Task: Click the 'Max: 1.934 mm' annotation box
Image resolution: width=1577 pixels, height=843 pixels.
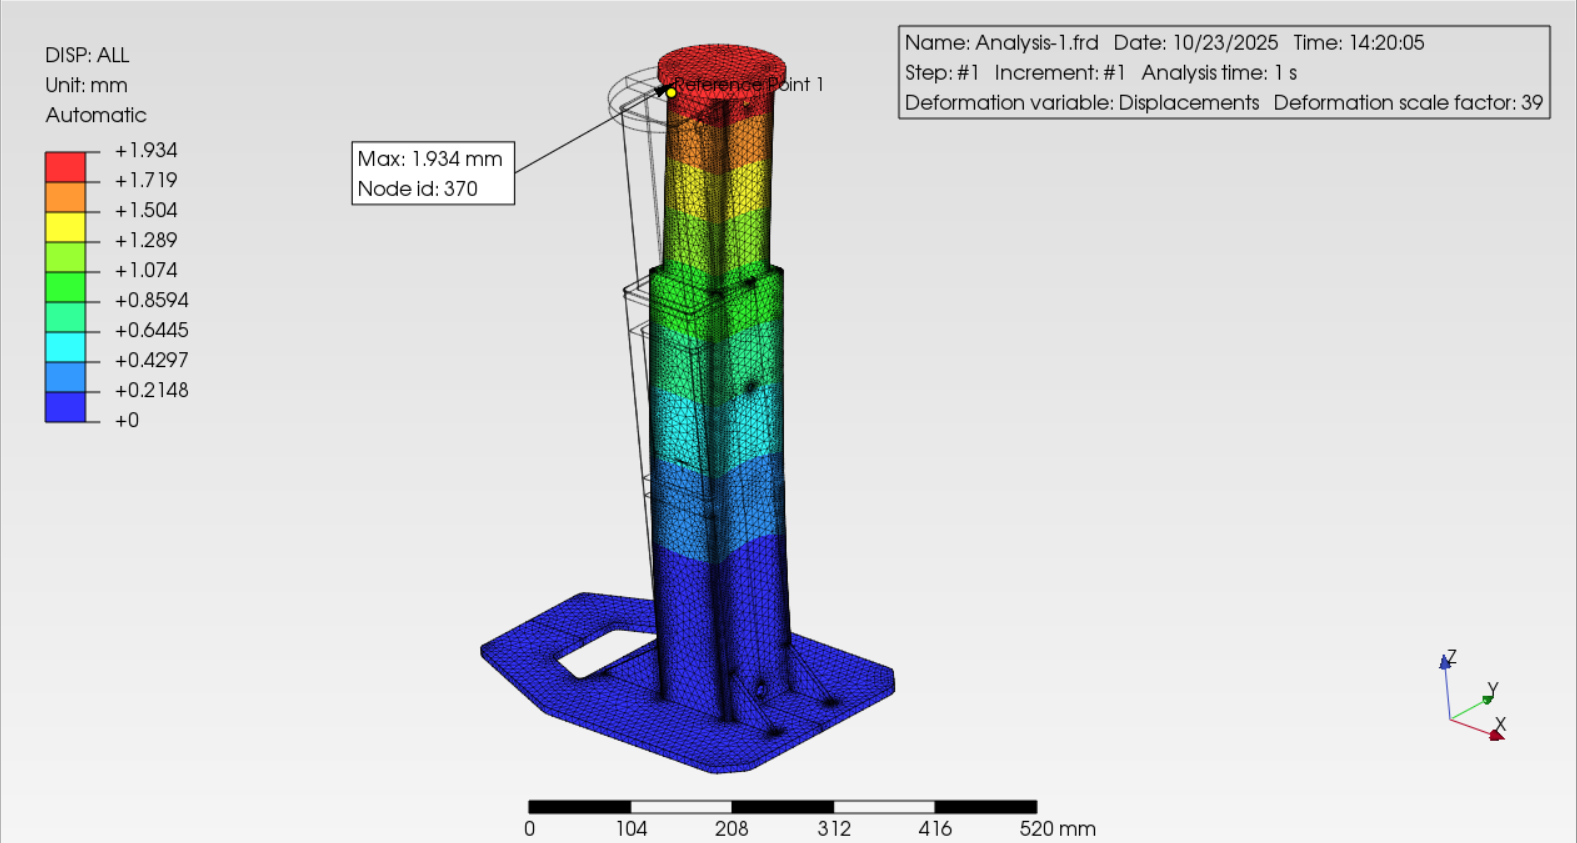Action: pyautogui.click(x=432, y=160)
